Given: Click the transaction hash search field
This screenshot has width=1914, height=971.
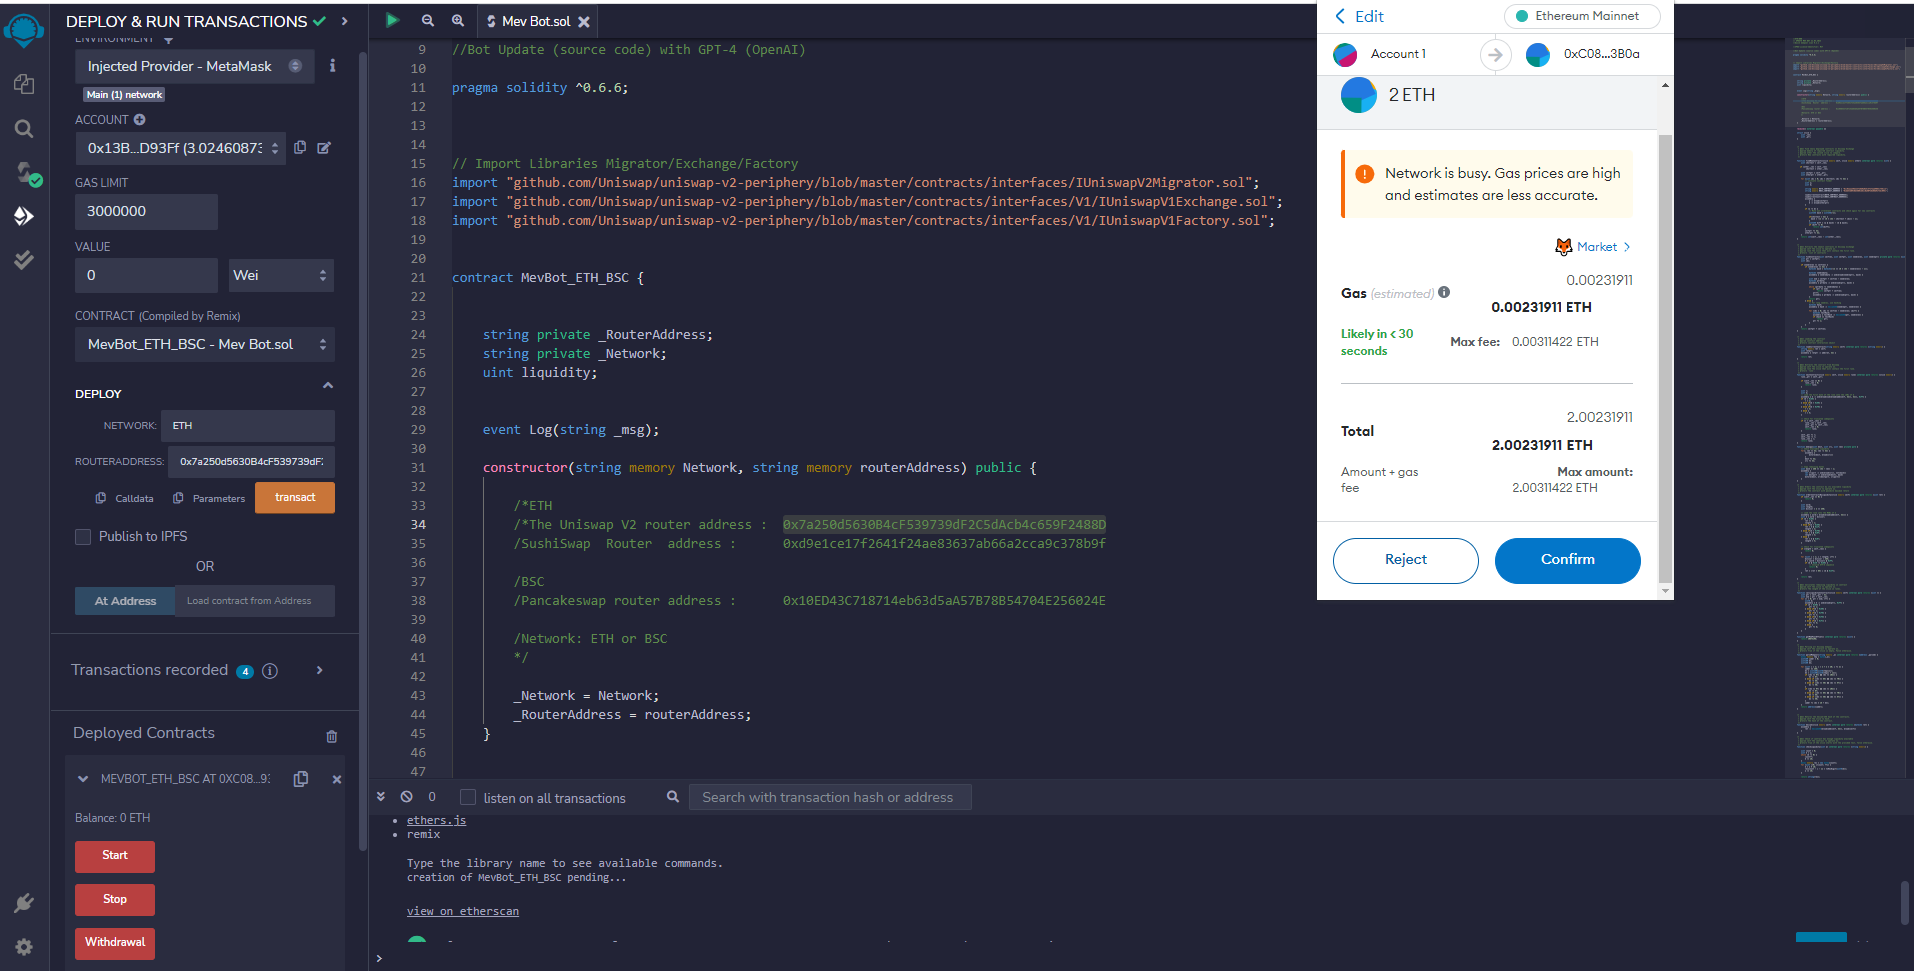Looking at the screenshot, I should click(830, 797).
